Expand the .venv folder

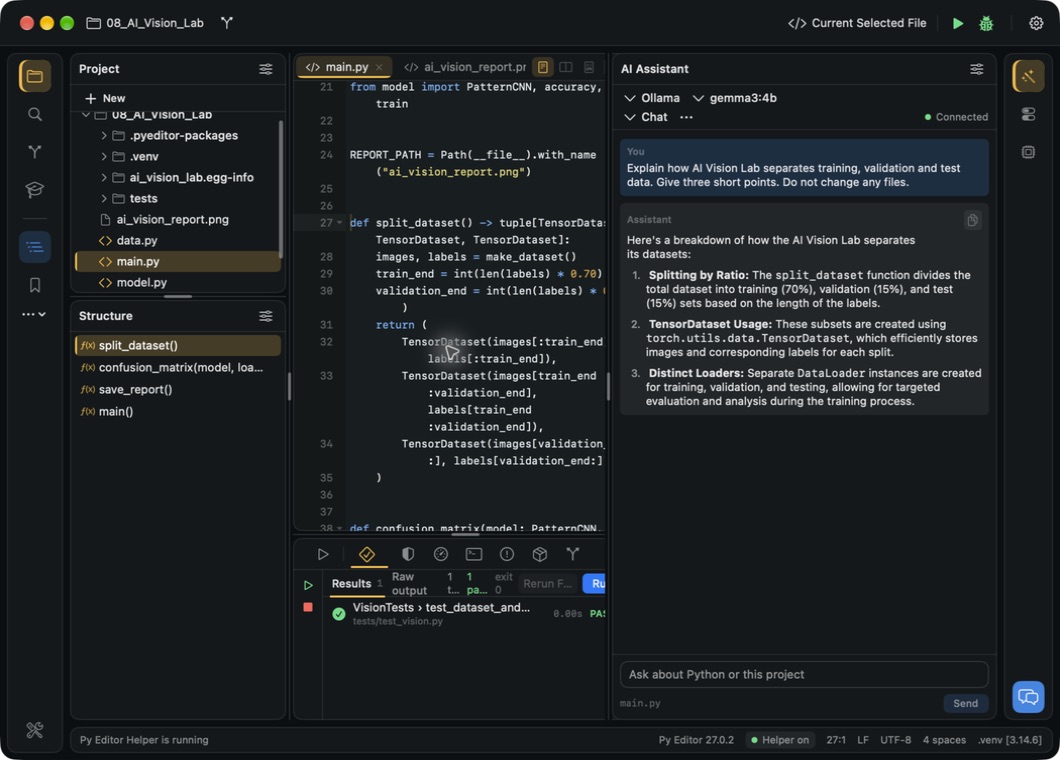click(103, 156)
